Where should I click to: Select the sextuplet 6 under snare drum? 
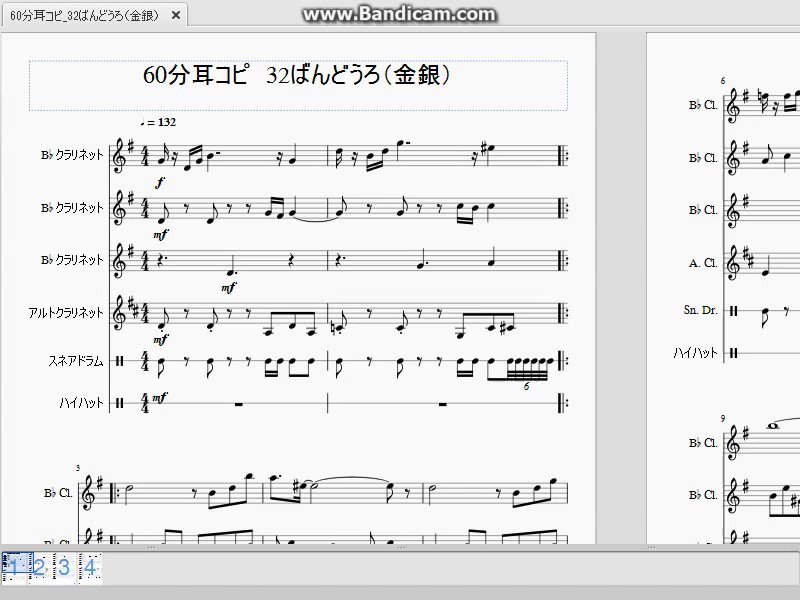click(527, 386)
